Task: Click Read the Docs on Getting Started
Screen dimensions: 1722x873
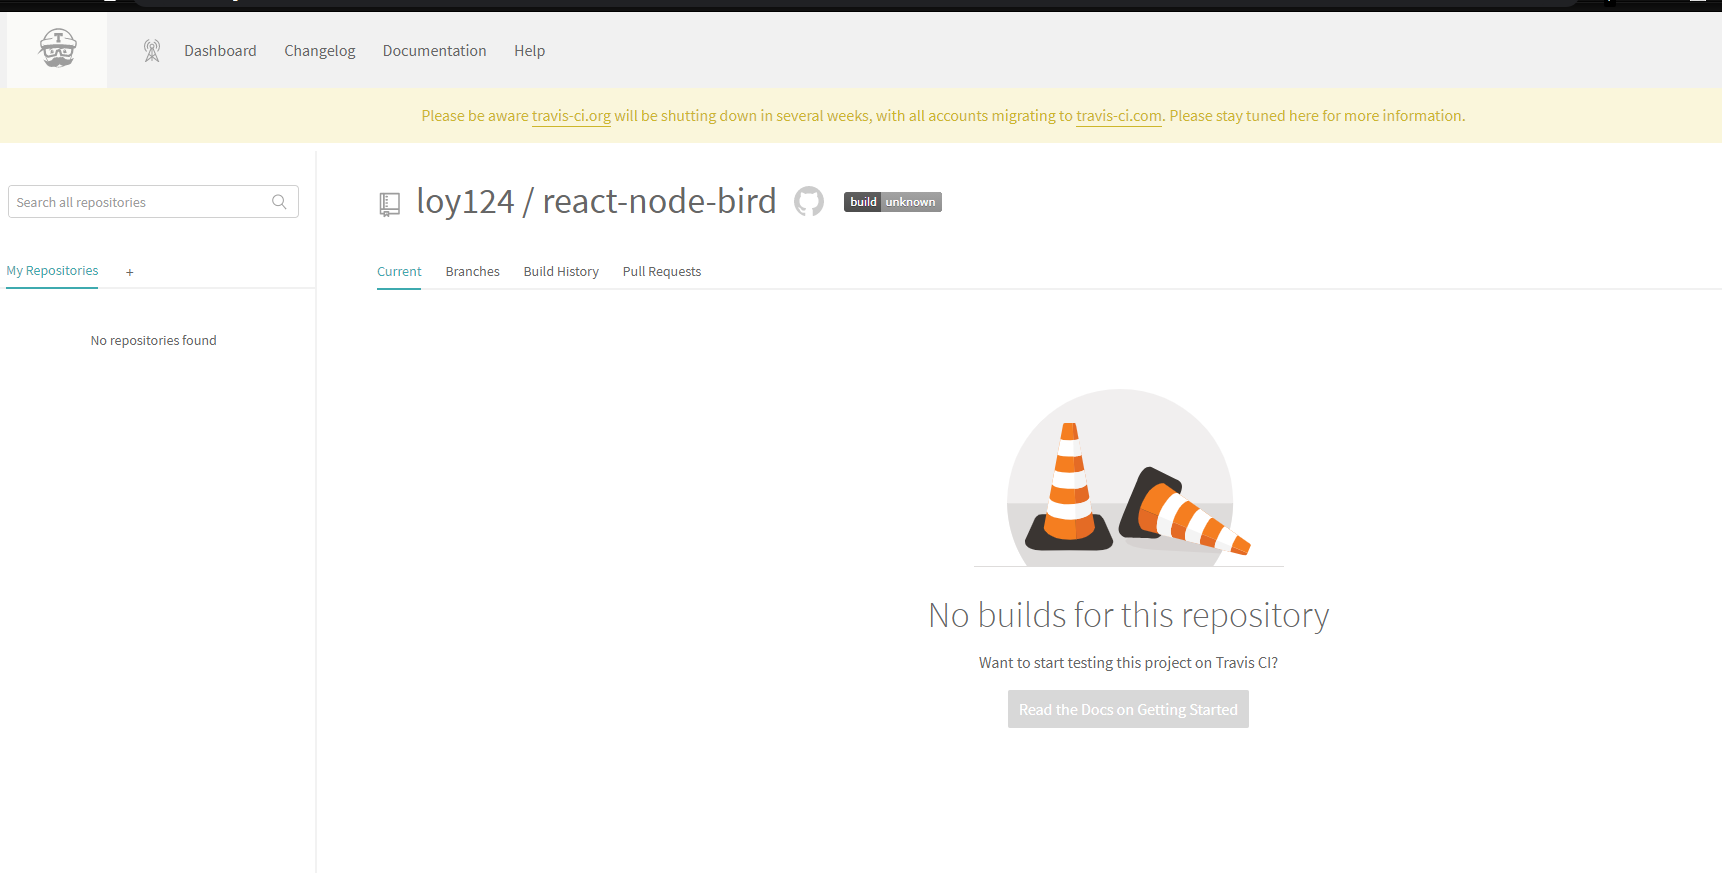Action: coord(1128,709)
